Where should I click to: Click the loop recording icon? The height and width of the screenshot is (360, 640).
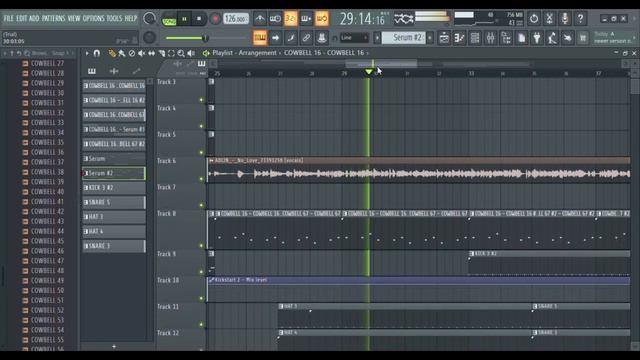click(322, 19)
